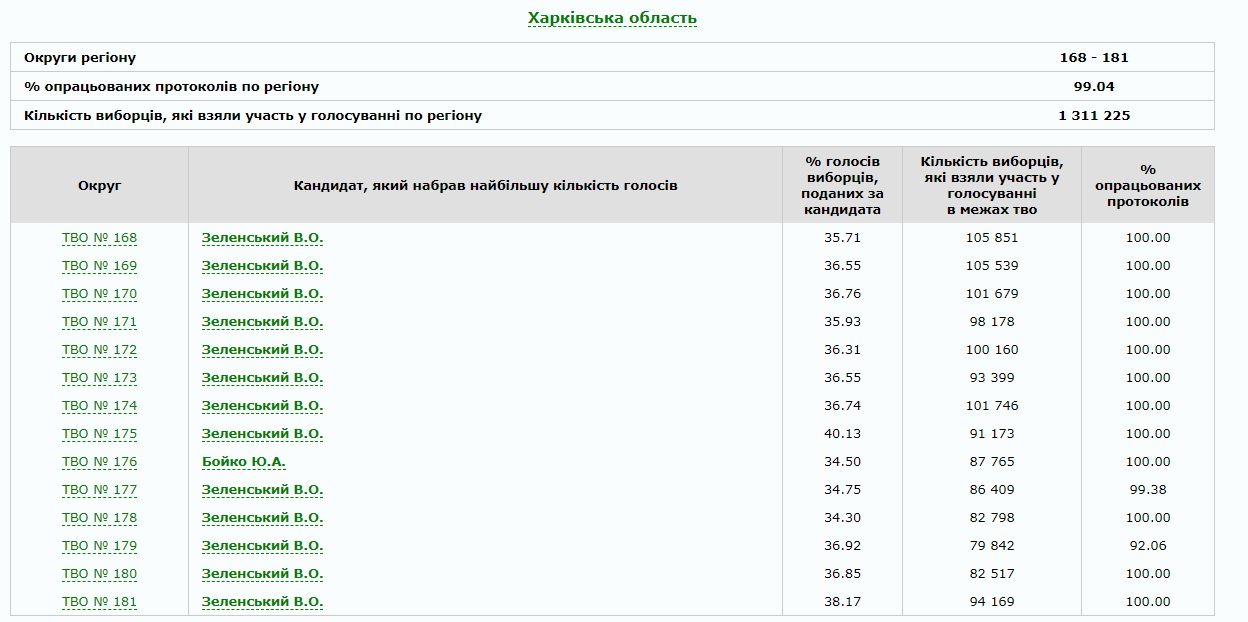
Task: Open district link ТВО № 169
Action: pyautogui.click(x=99, y=266)
